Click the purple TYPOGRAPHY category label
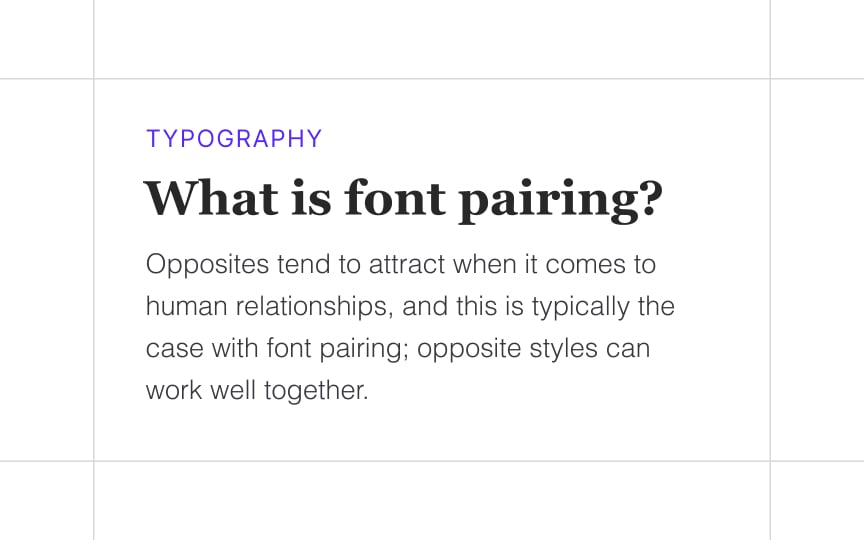This screenshot has width=864, height=540. tap(234, 138)
